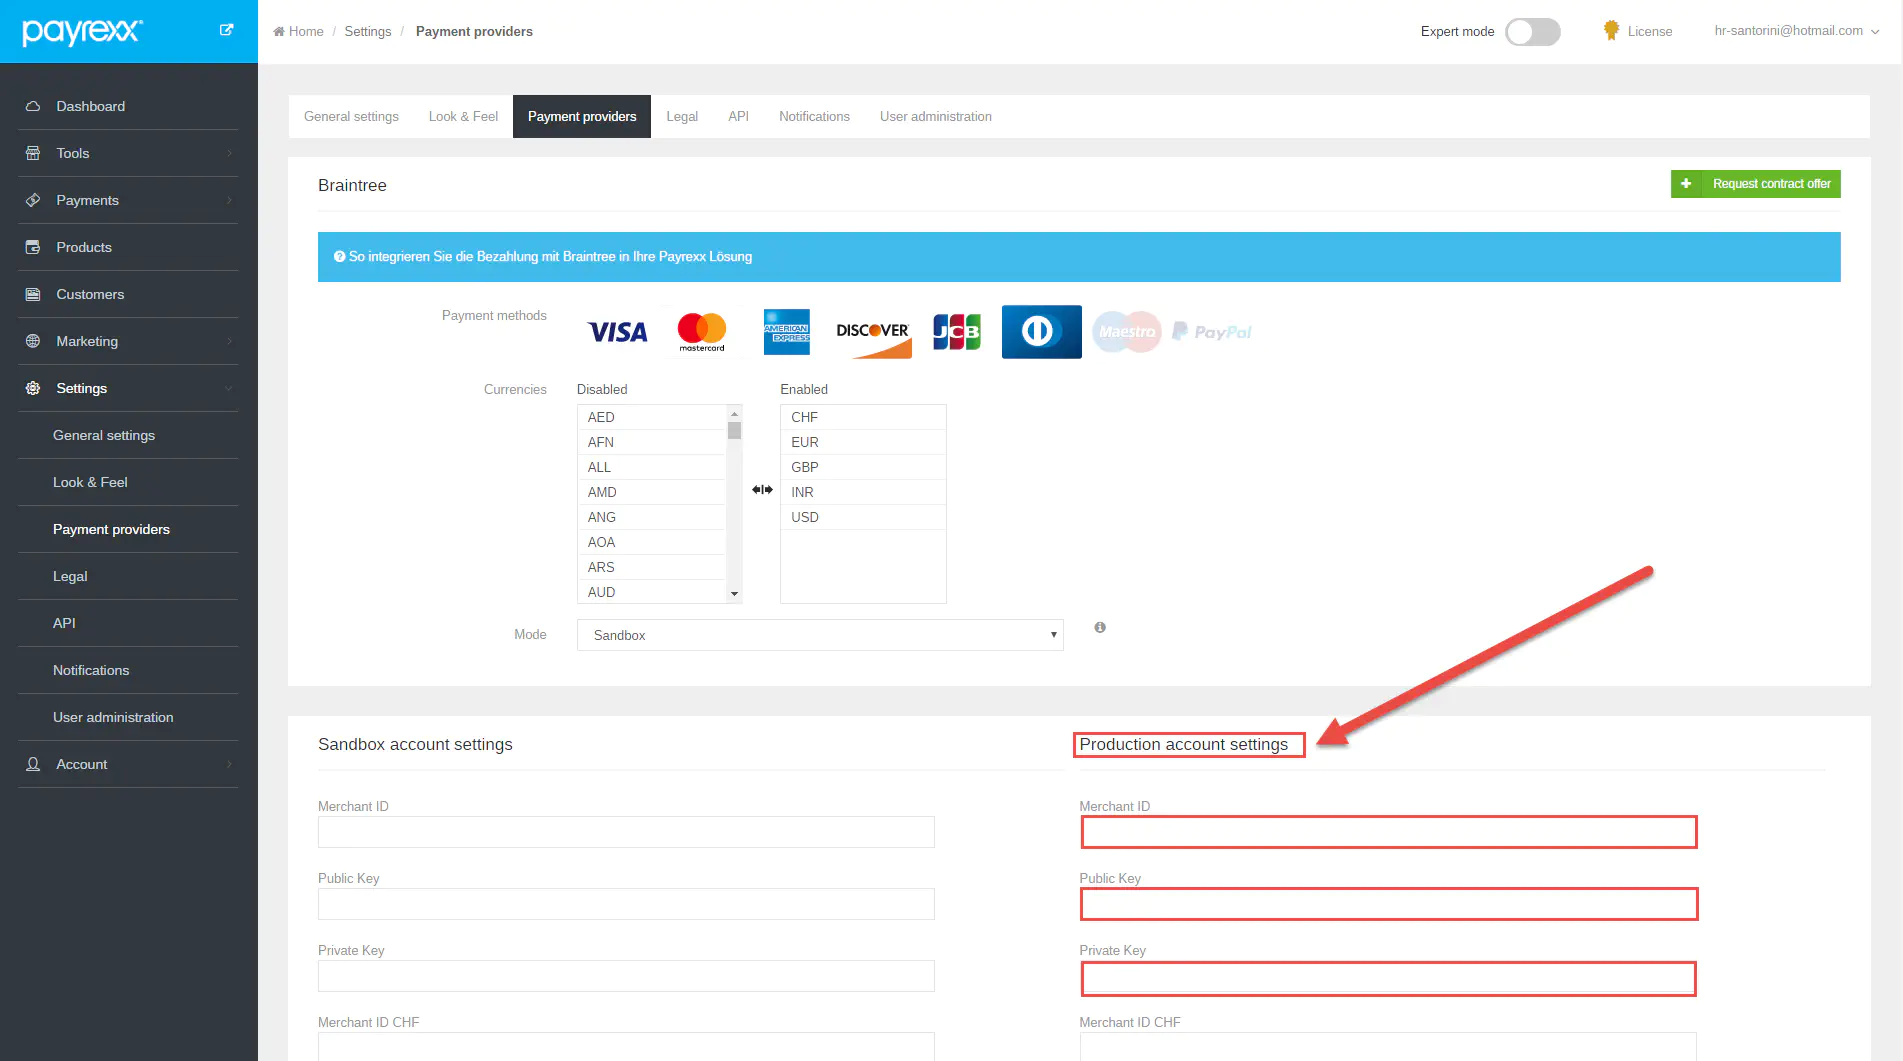Click the Visa payment method logo
Viewport: 1903px width, 1061px height.
[x=617, y=332]
